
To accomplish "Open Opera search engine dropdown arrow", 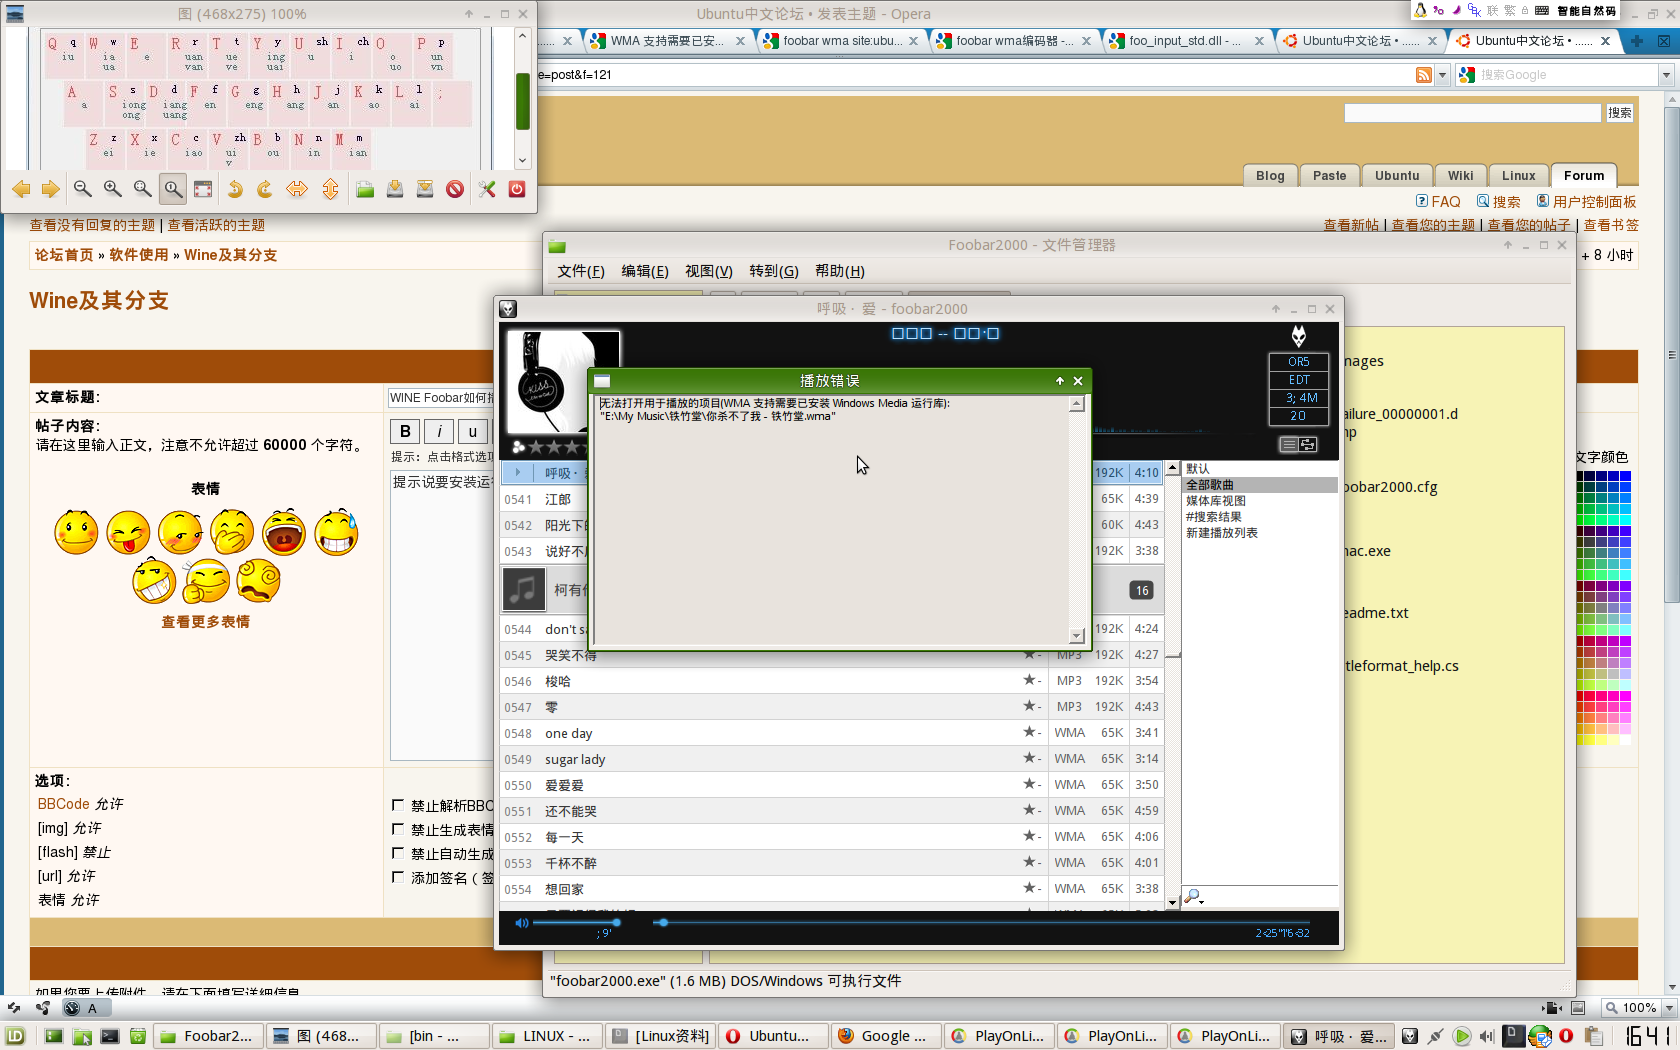I will coord(1666,75).
